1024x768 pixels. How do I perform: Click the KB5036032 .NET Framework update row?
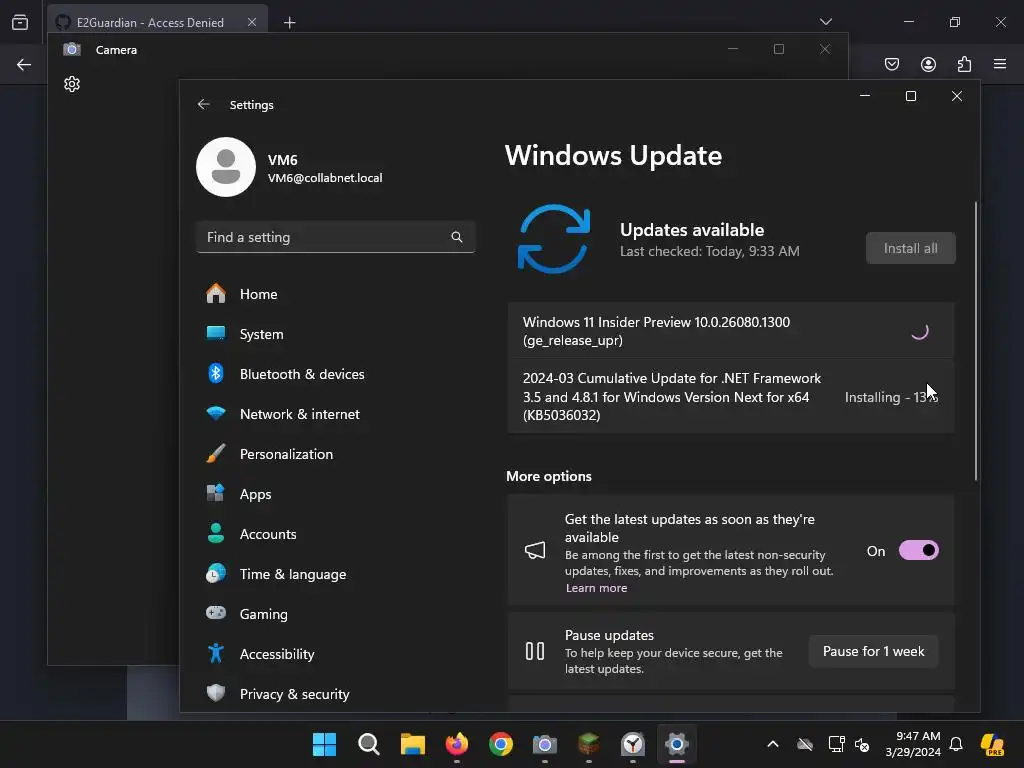(x=731, y=396)
